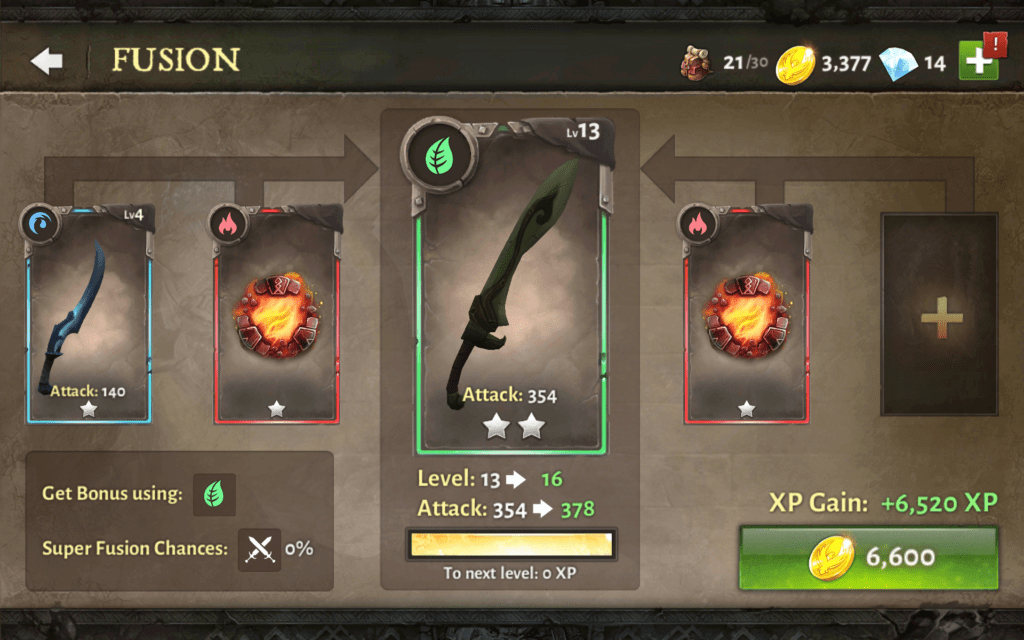Tap the leaf icon beside Get Bonus using

click(x=214, y=494)
